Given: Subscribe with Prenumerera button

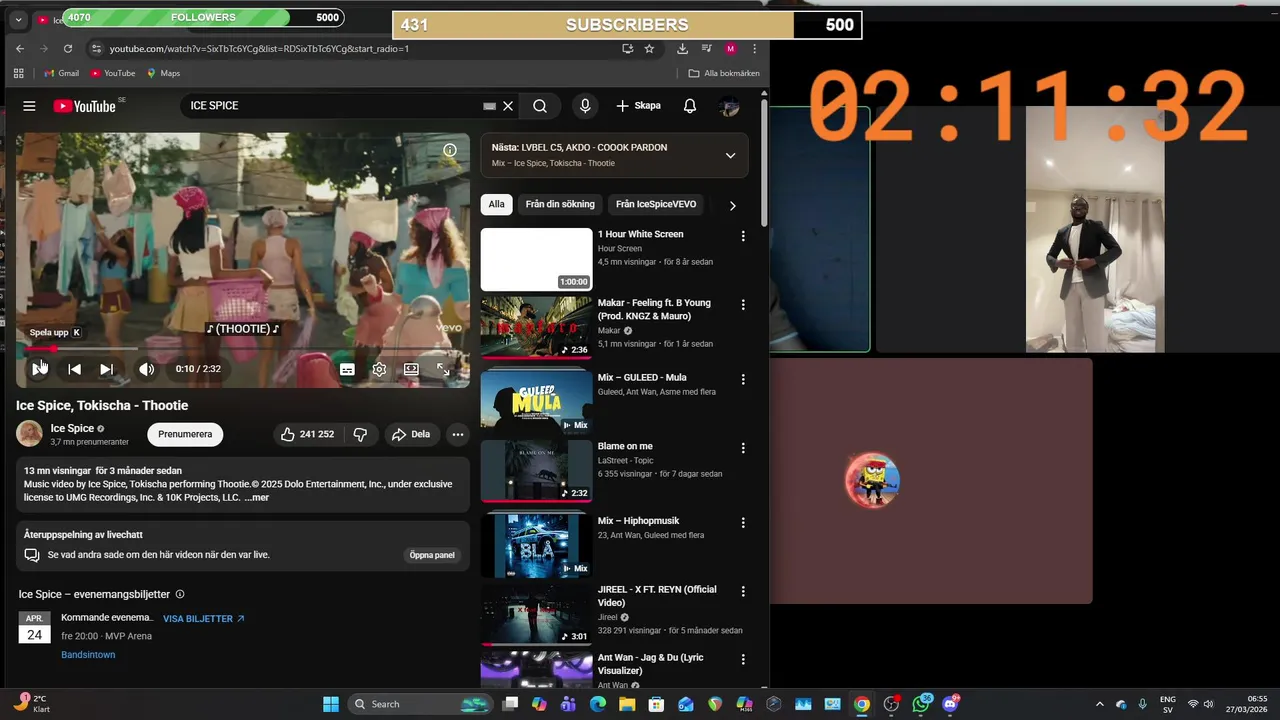Looking at the screenshot, I should [185, 434].
